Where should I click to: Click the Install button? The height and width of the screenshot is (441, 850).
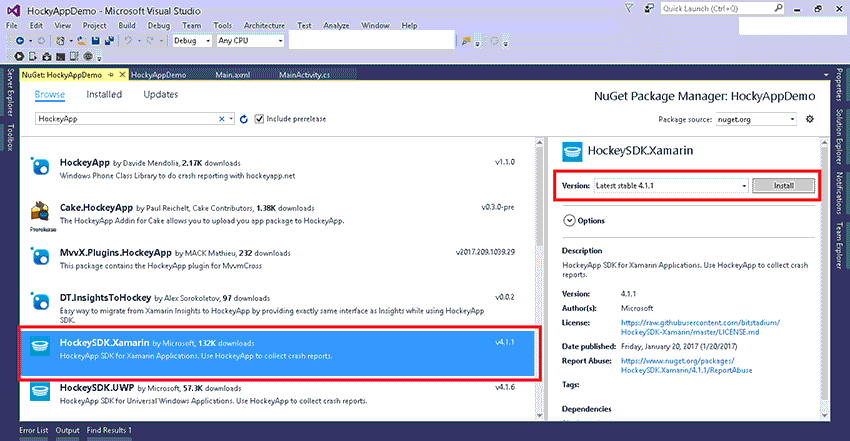[783, 186]
